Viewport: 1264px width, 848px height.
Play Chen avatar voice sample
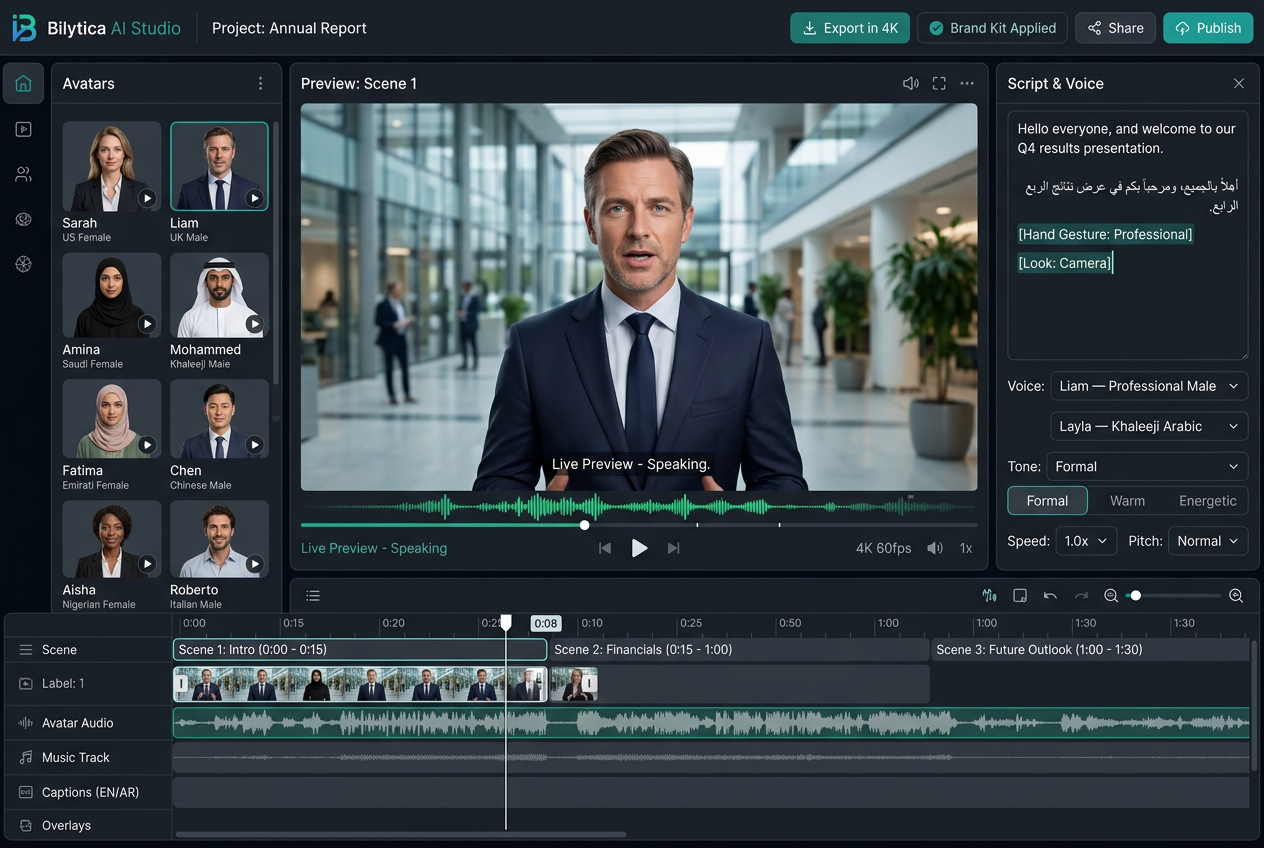254,445
